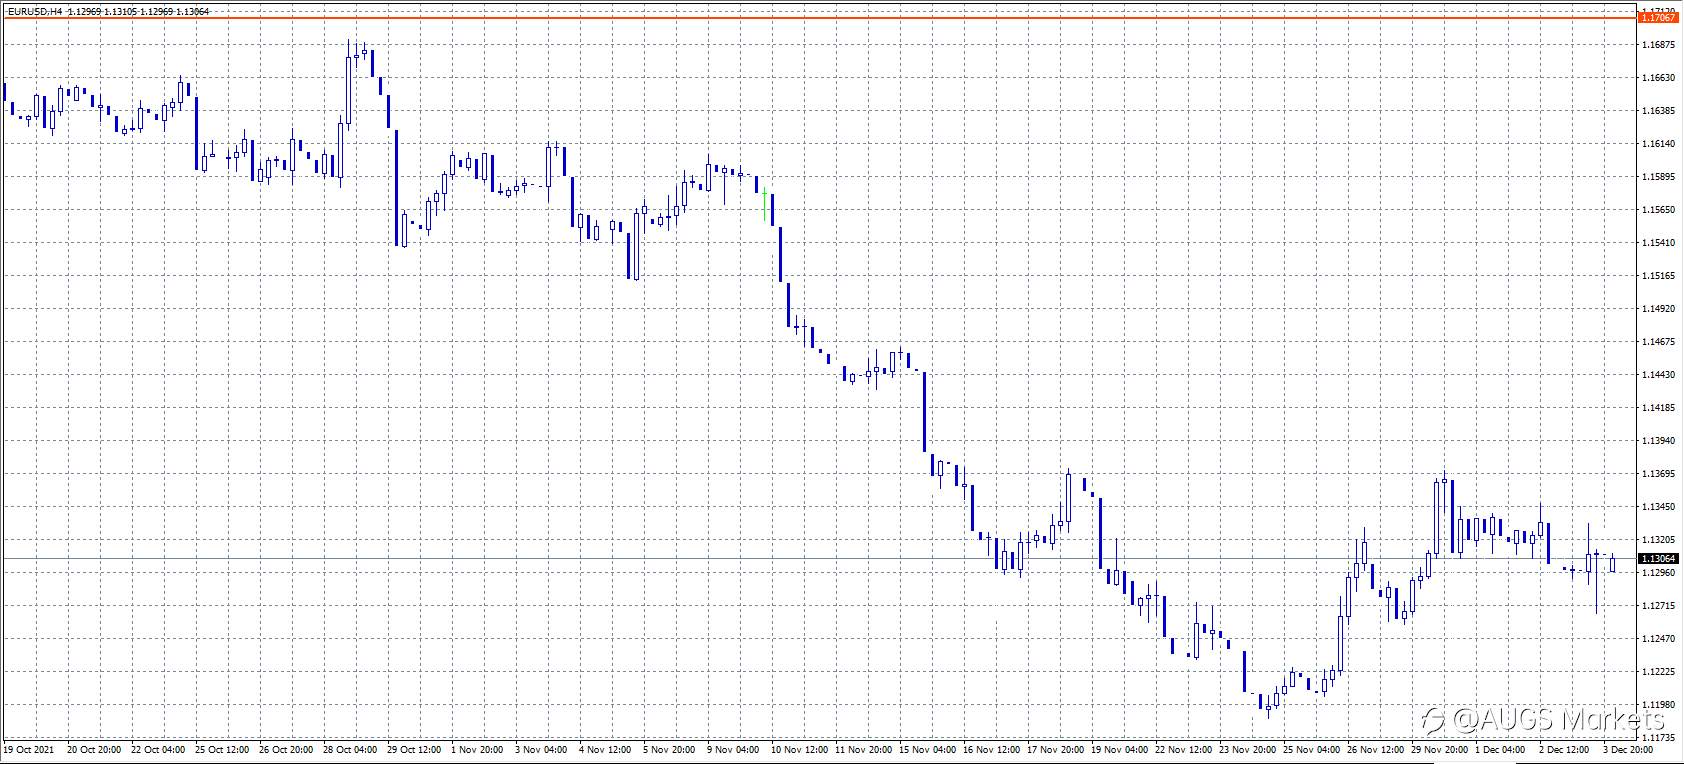
Task: Select the green candlestick around 9 November
Action: tap(764, 205)
